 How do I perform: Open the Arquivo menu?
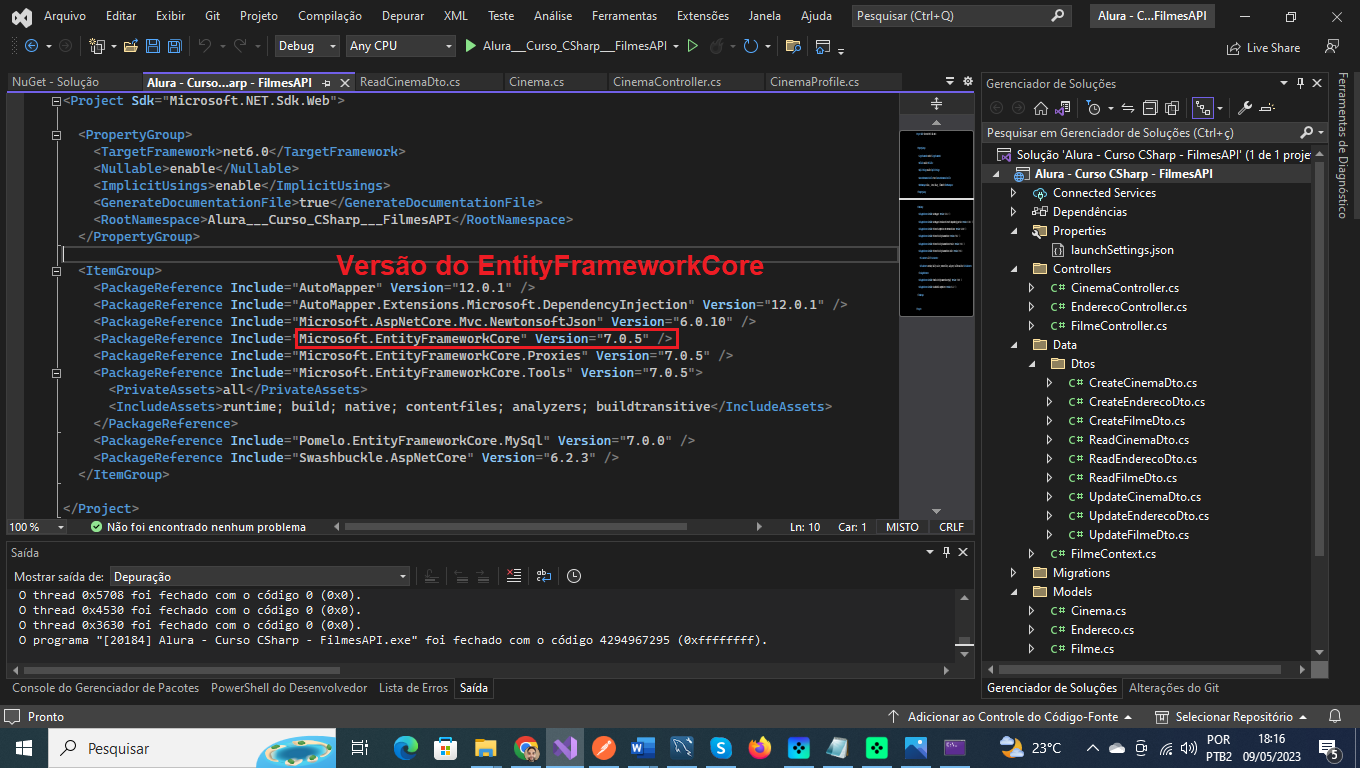(65, 16)
